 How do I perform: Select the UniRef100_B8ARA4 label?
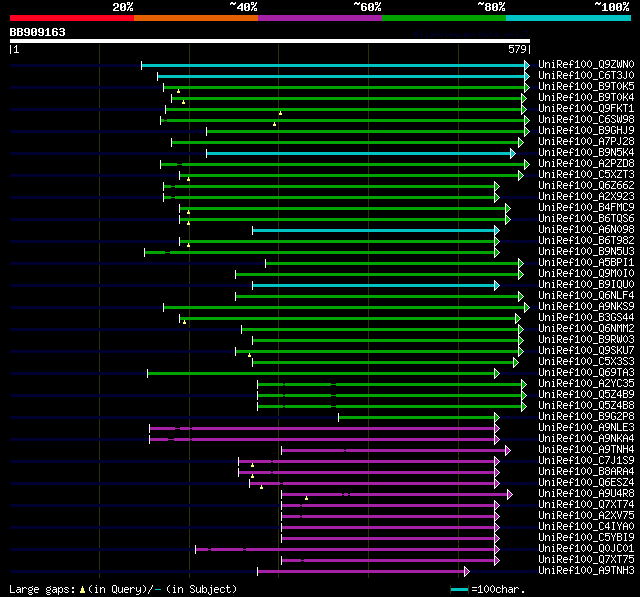click(x=586, y=472)
